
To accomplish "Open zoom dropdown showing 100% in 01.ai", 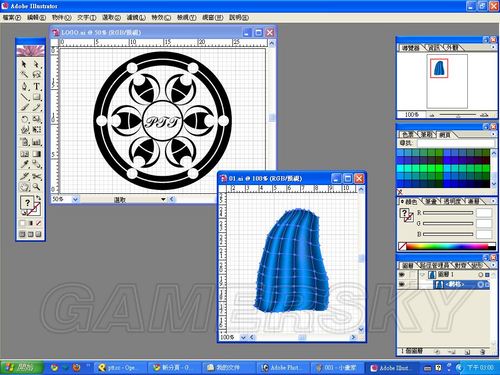I will [x=243, y=337].
